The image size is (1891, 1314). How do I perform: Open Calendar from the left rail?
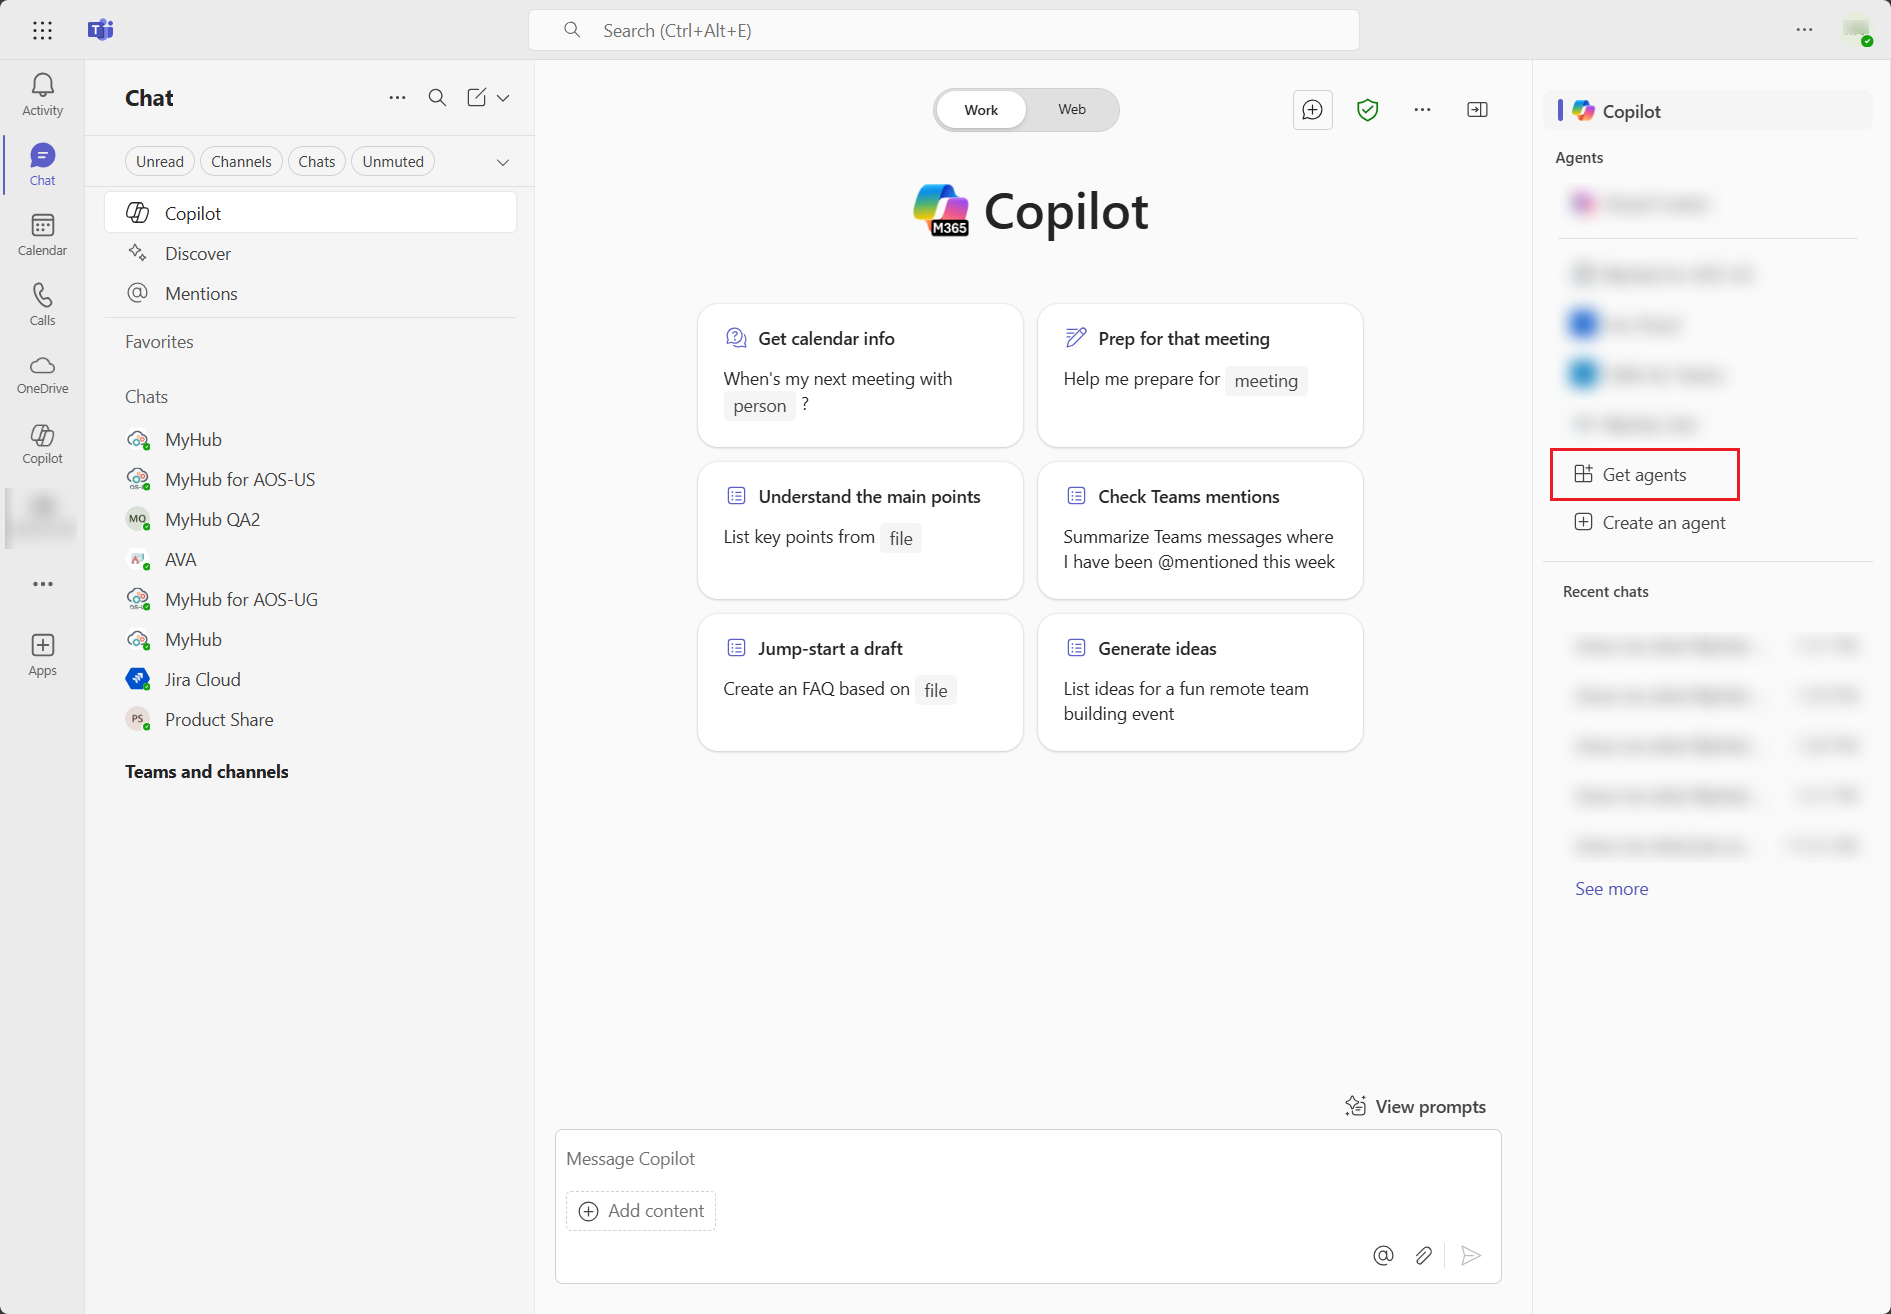[x=42, y=235]
